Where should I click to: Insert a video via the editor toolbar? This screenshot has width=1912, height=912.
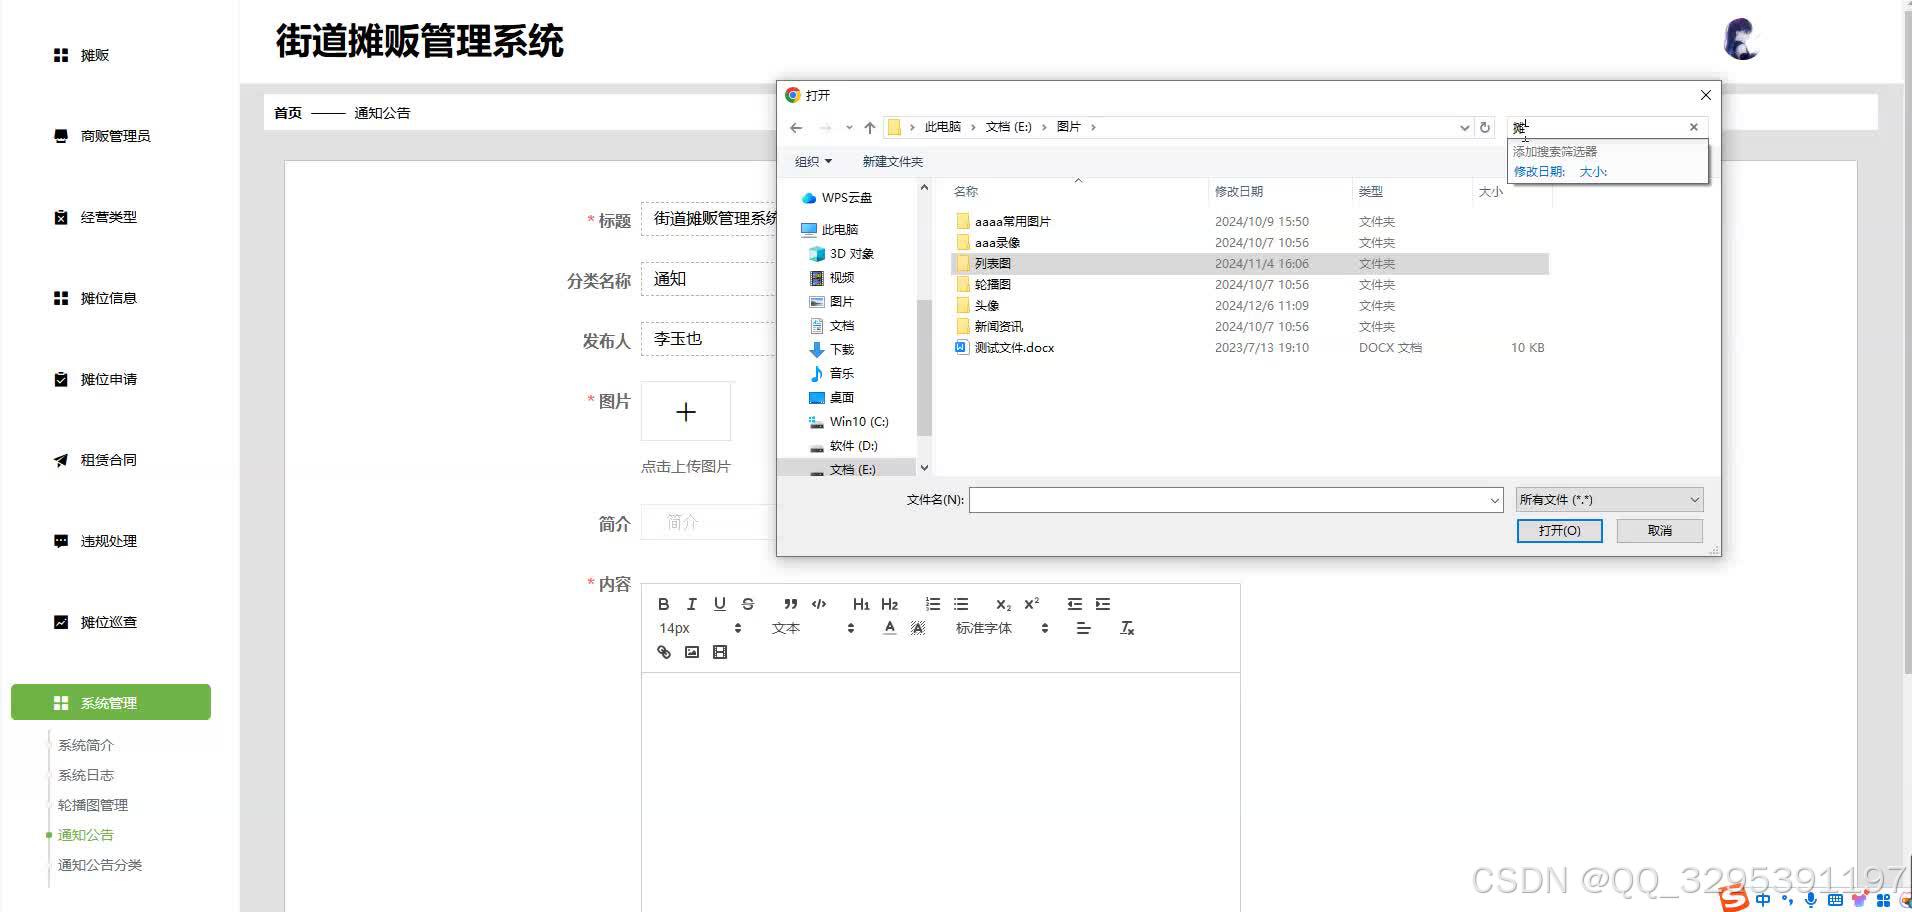coord(719,652)
